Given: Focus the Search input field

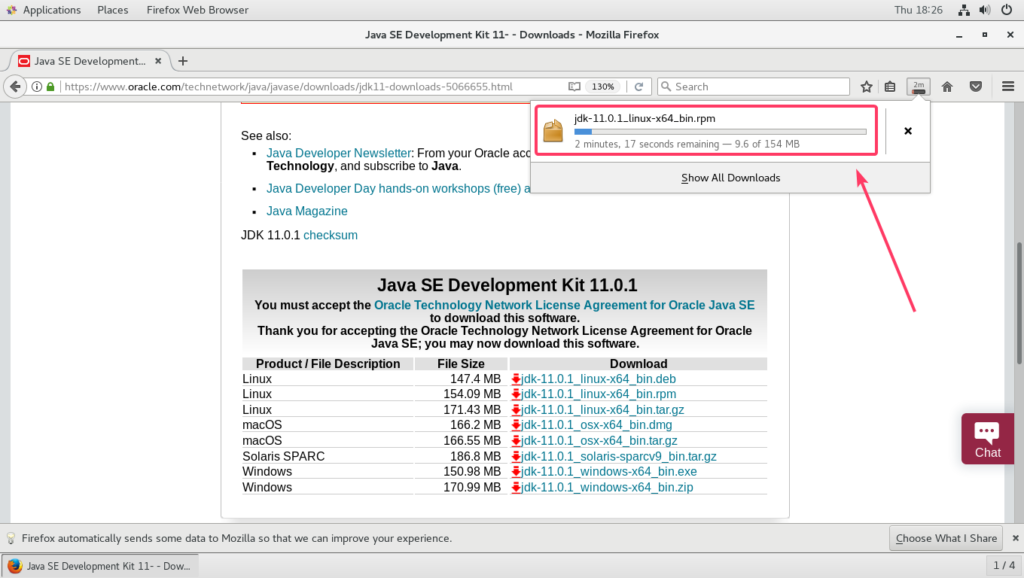Looking at the screenshot, I should [753, 86].
